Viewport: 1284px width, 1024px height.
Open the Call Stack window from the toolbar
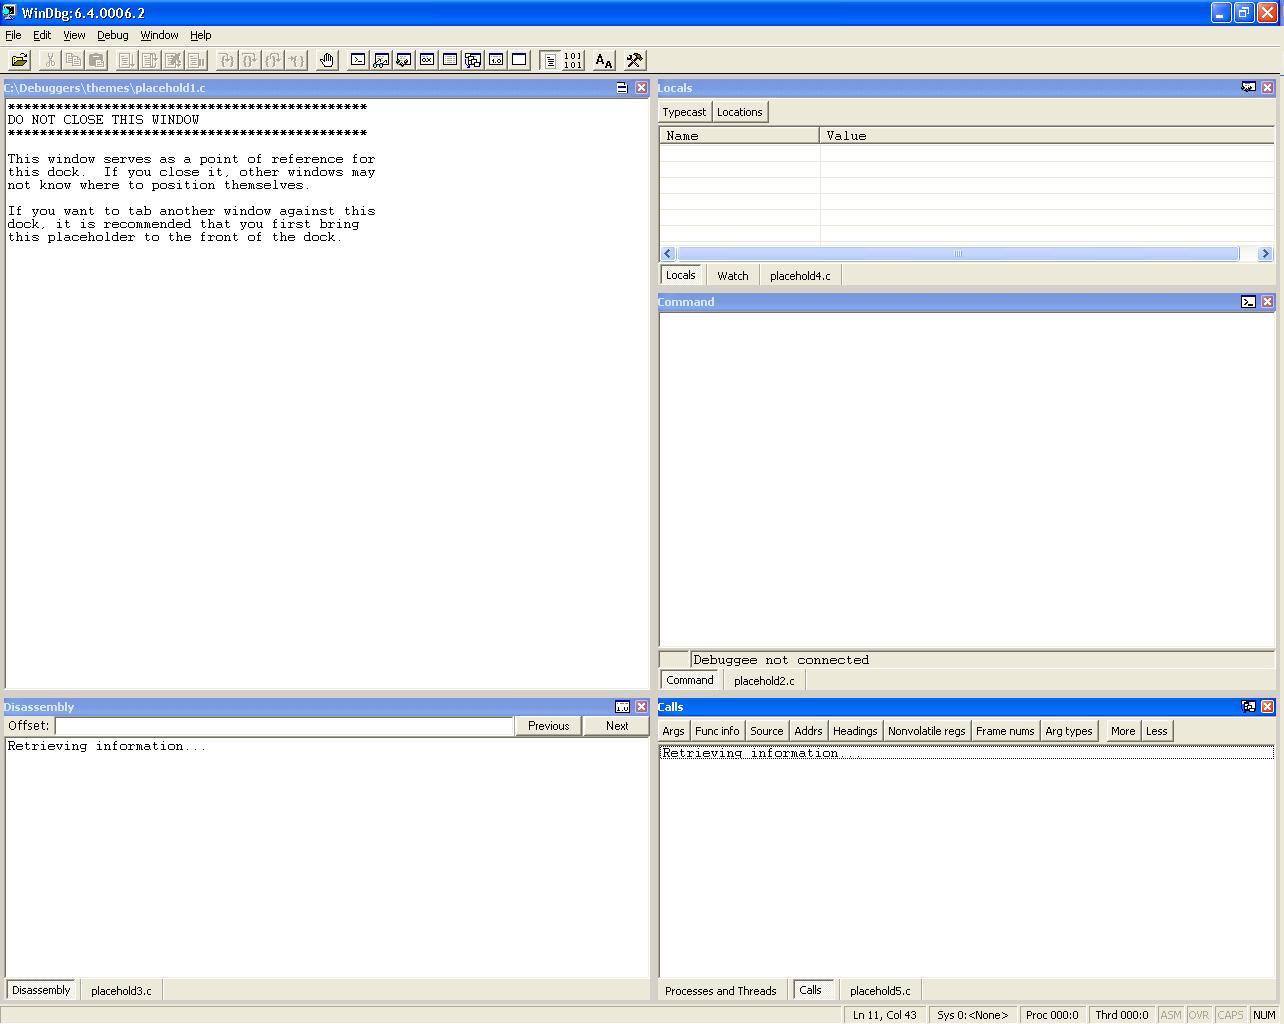coord(473,60)
